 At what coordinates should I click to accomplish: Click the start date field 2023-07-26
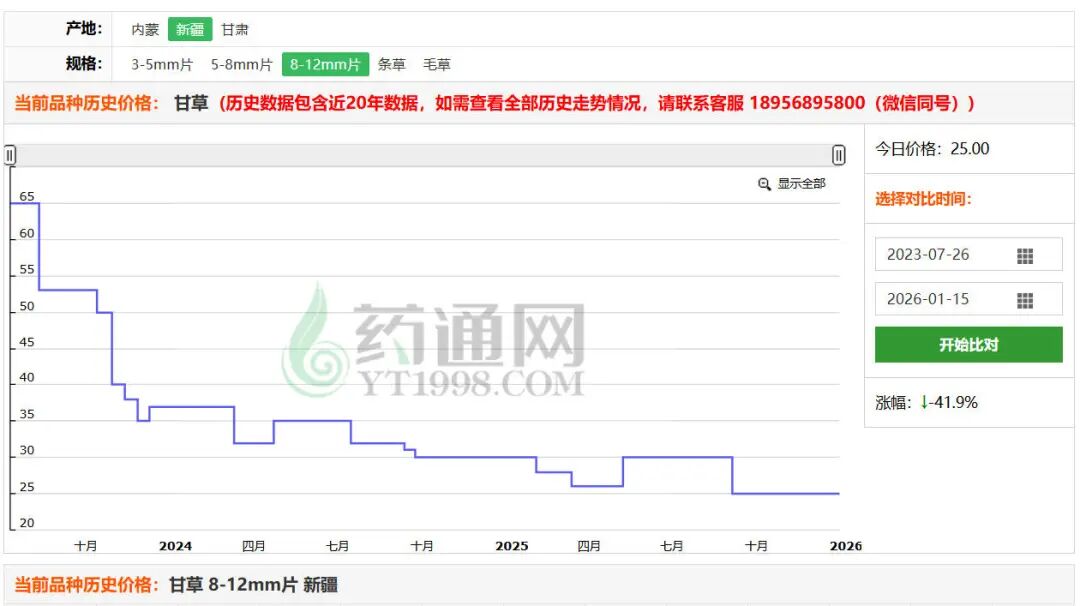pos(968,255)
